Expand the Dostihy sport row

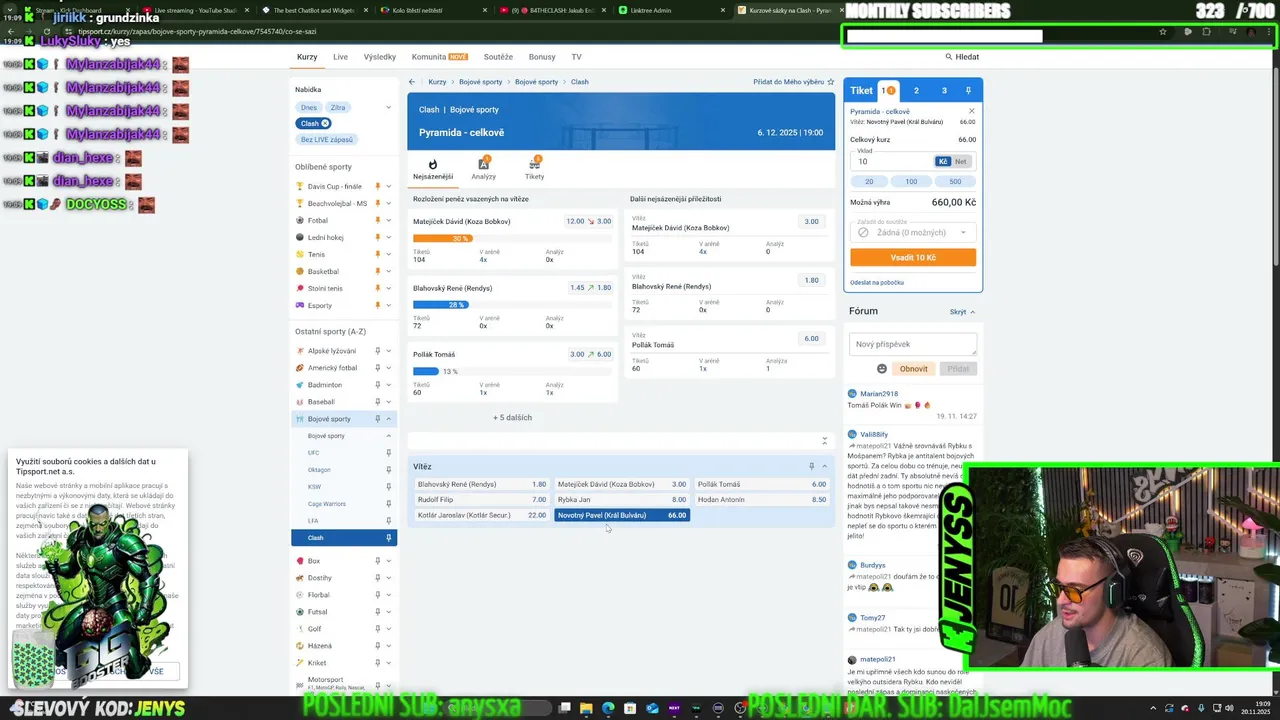click(x=389, y=578)
